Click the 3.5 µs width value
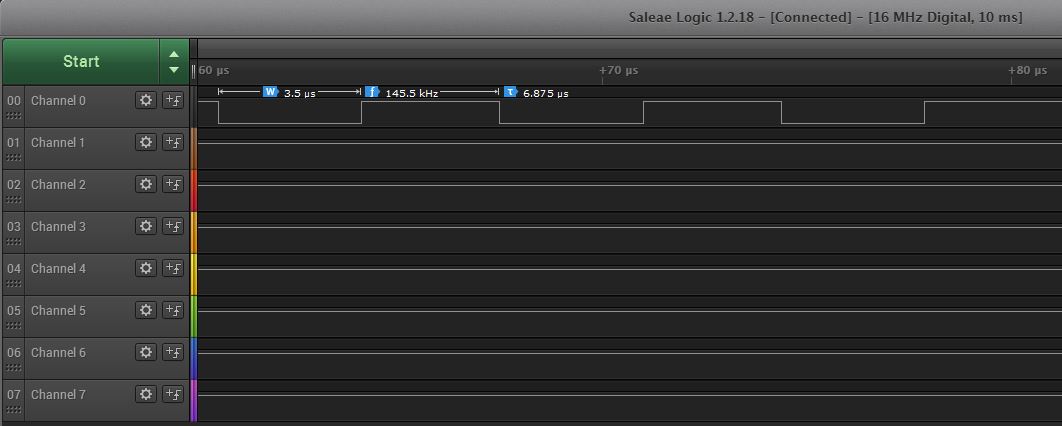The width and height of the screenshot is (1062, 426). click(299, 93)
